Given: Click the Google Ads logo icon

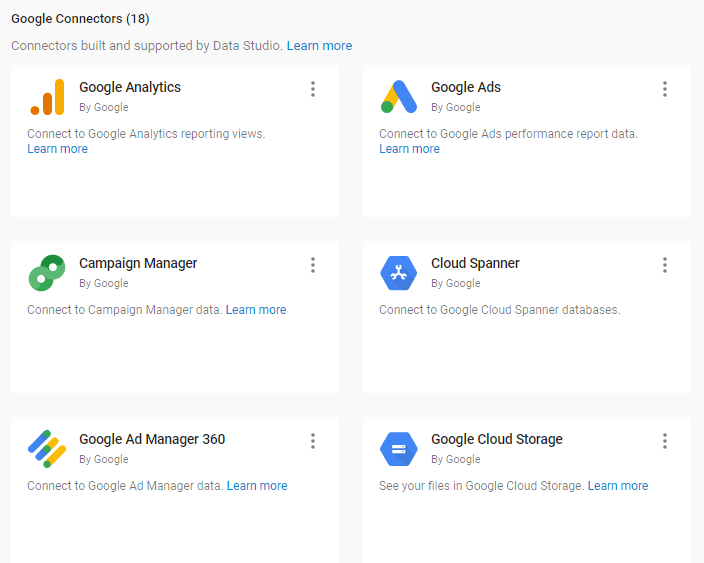Looking at the screenshot, I should pos(399,97).
